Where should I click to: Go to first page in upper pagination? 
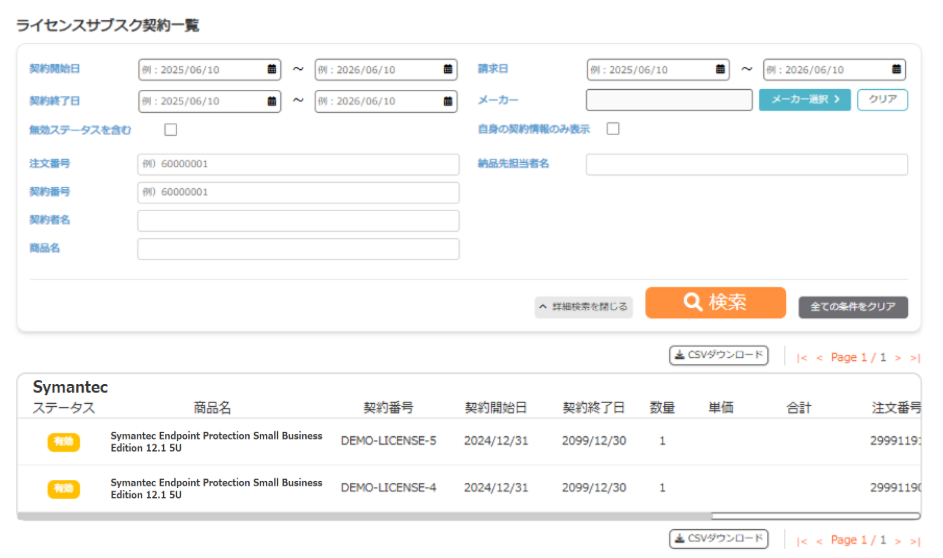(802, 358)
